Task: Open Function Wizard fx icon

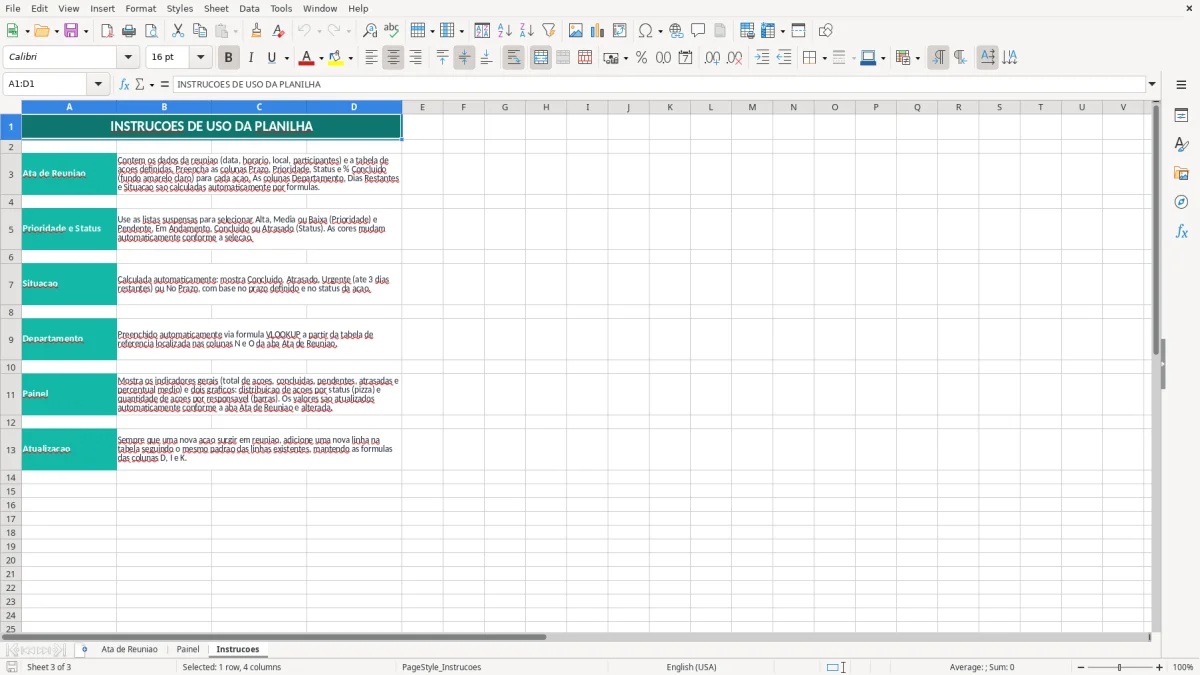Action: (x=125, y=84)
